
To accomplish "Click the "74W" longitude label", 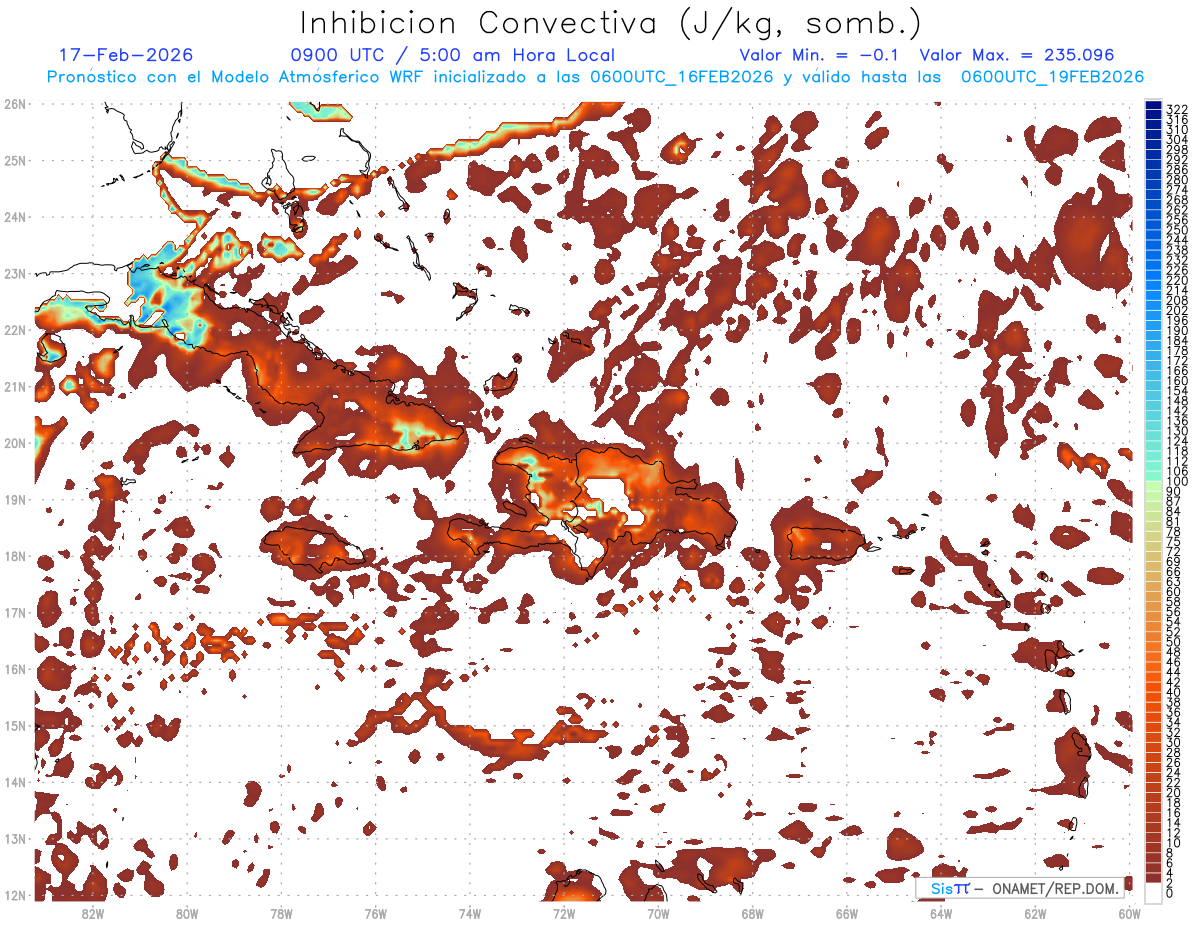I will [469, 913].
